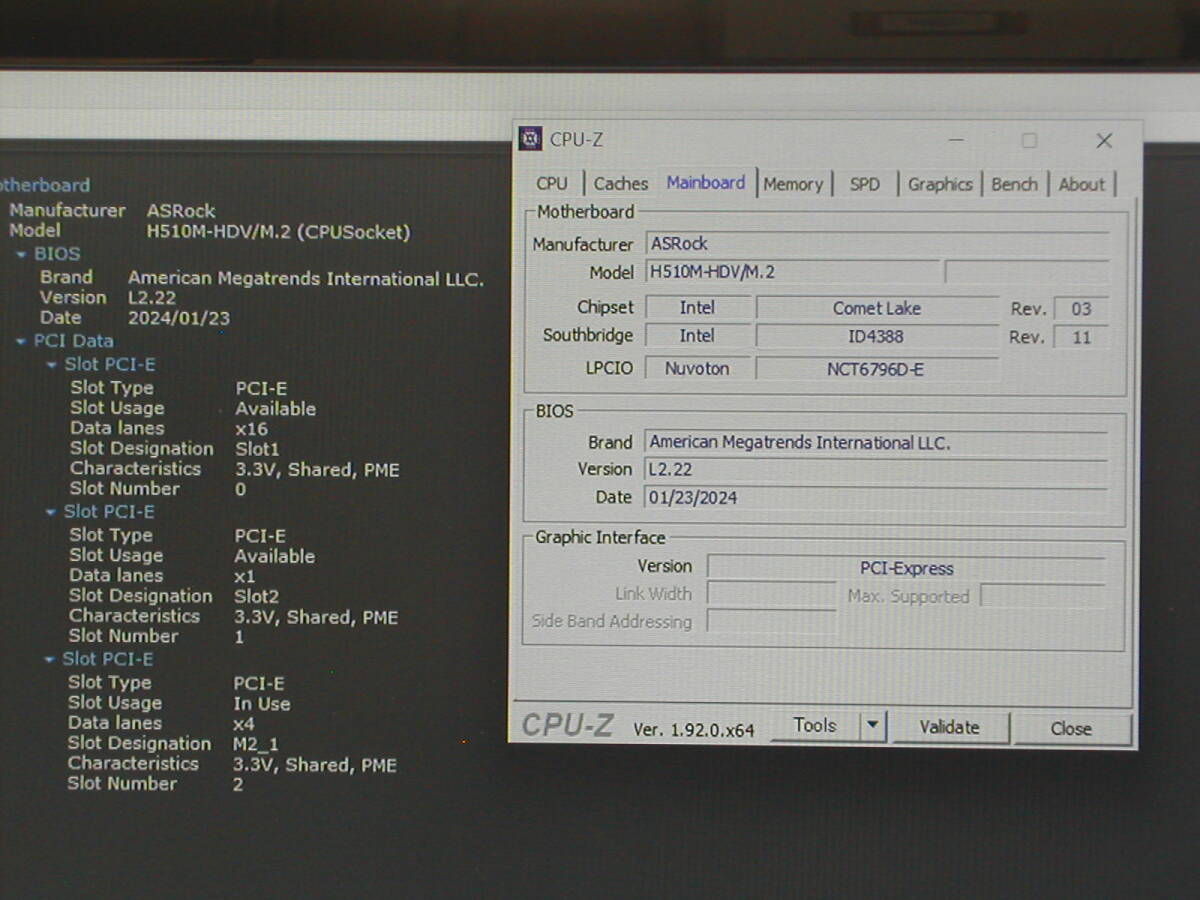Collapse the second Slot PCI-E node
Image resolution: width=1200 pixels, height=900 pixels.
[51, 513]
